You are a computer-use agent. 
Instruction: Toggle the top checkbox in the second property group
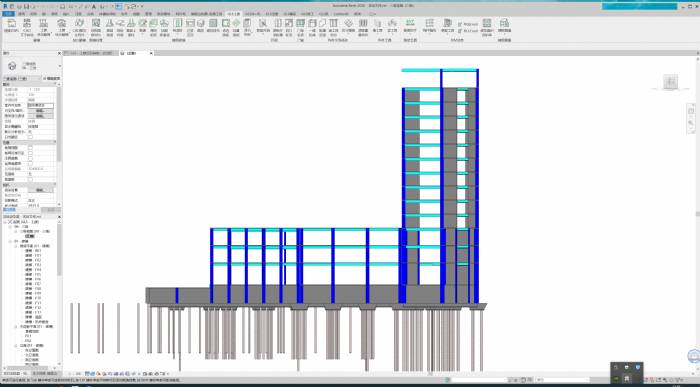(x=30, y=148)
